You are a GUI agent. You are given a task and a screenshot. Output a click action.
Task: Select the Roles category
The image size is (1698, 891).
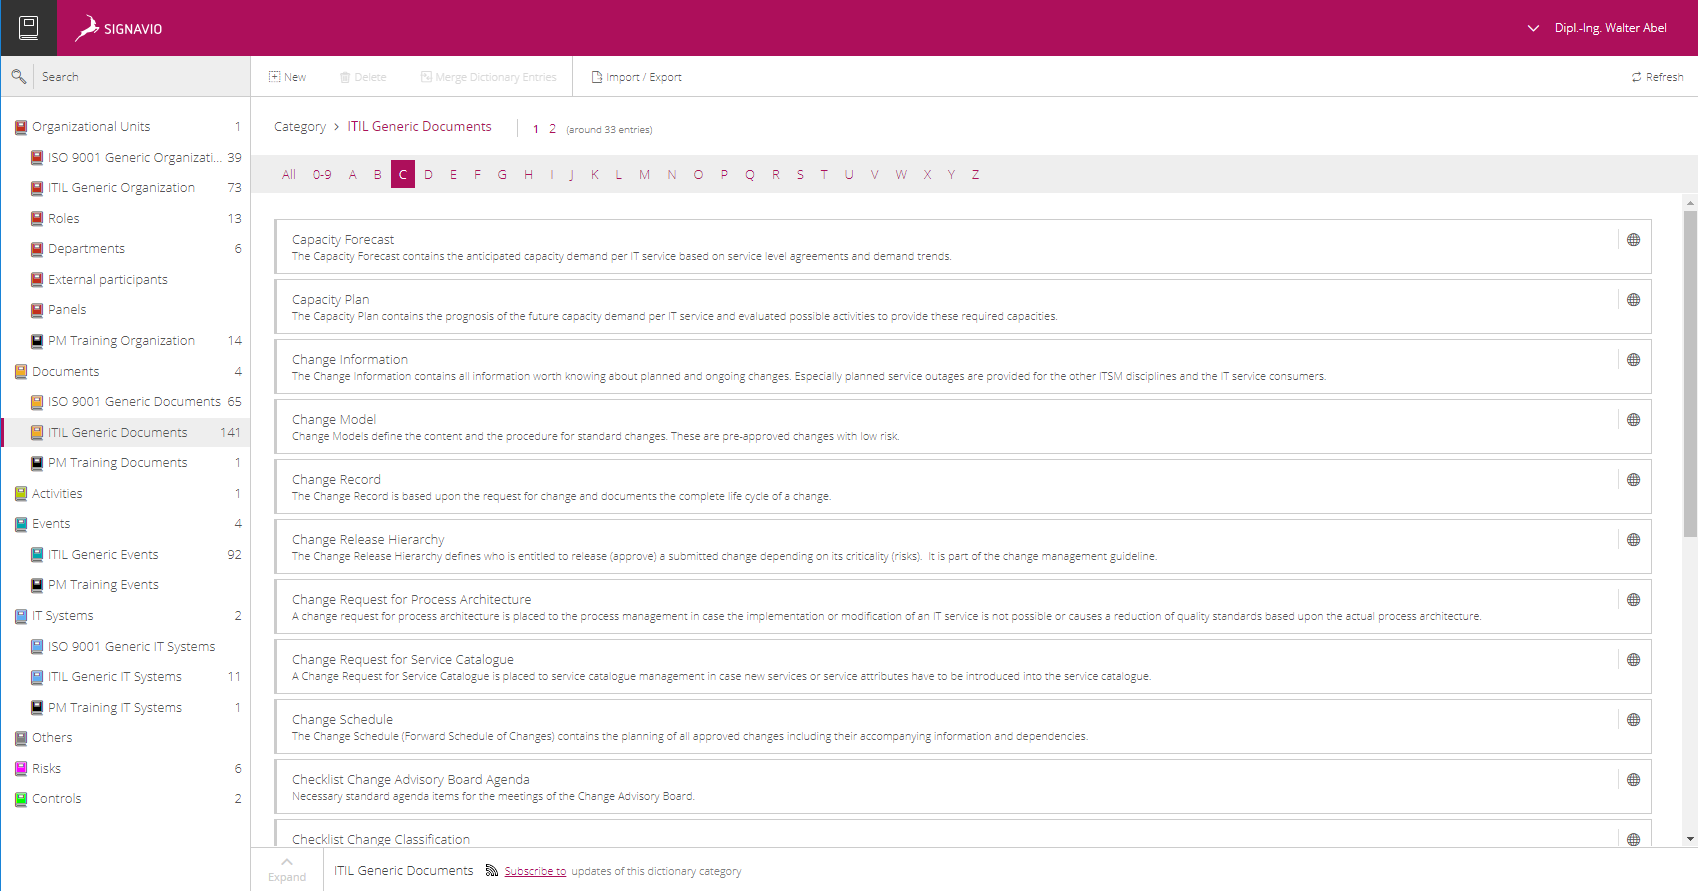click(x=126, y=218)
